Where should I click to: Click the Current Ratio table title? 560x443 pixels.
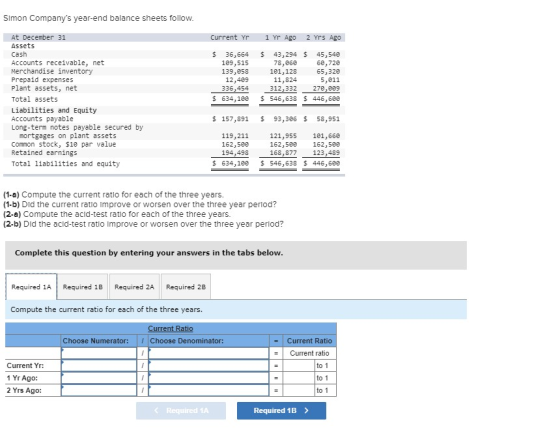(x=170, y=328)
